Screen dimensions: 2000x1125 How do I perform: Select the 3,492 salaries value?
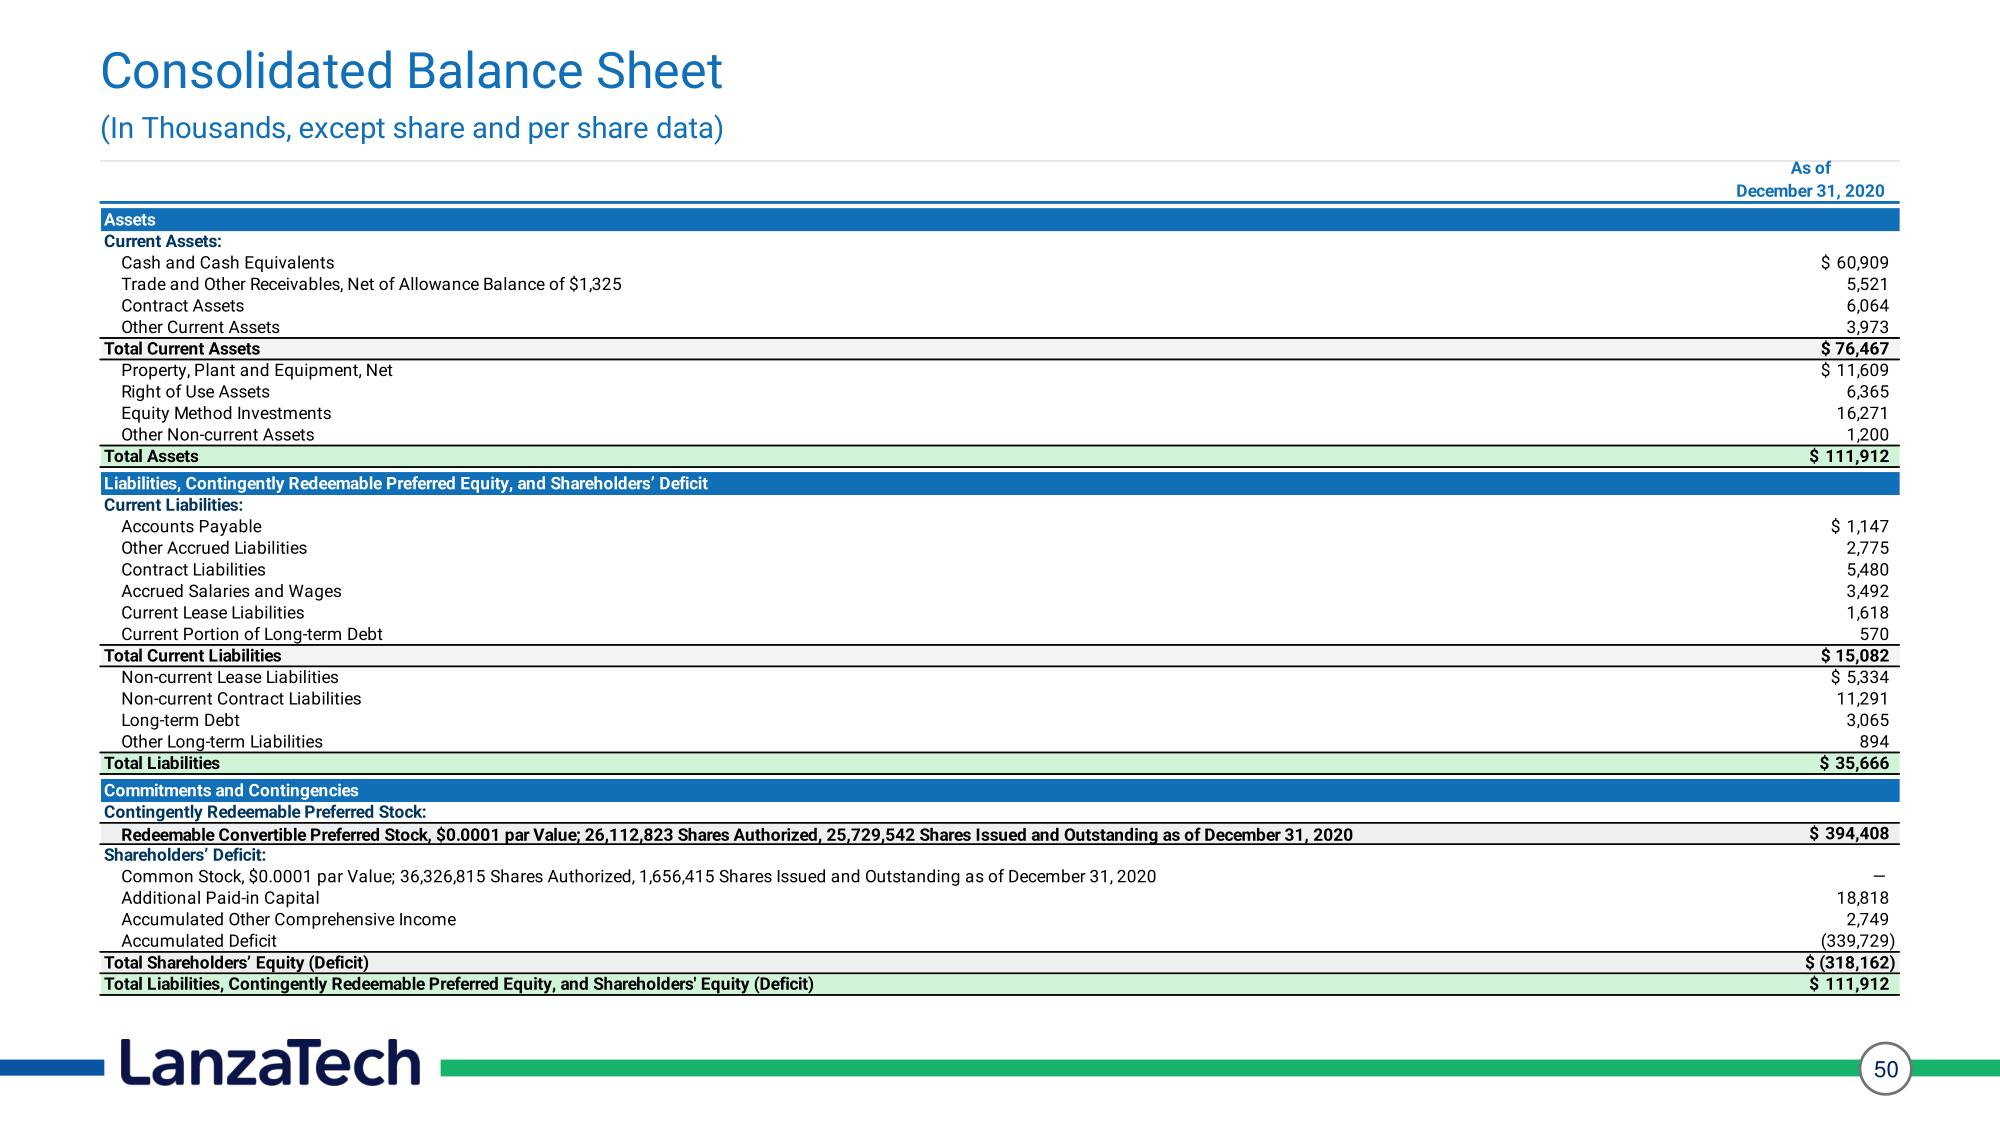pyautogui.click(x=1867, y=591)
